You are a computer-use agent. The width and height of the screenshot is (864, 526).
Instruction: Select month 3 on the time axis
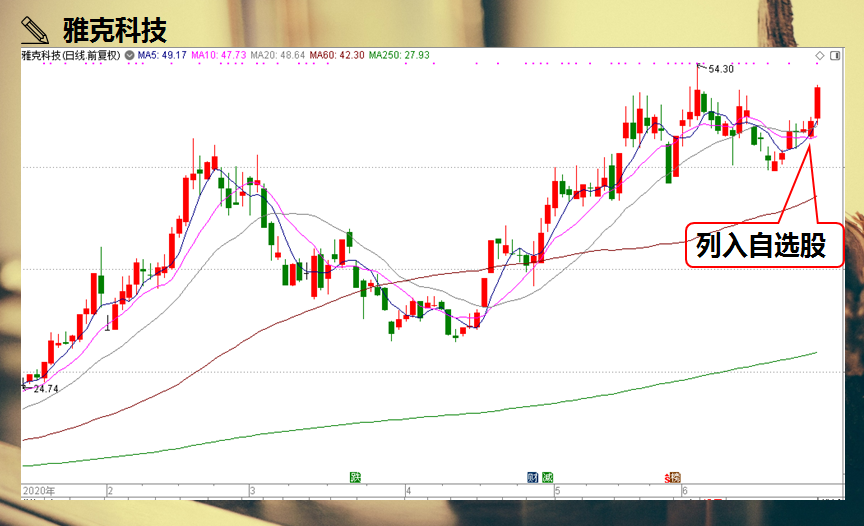coord(252,491)
